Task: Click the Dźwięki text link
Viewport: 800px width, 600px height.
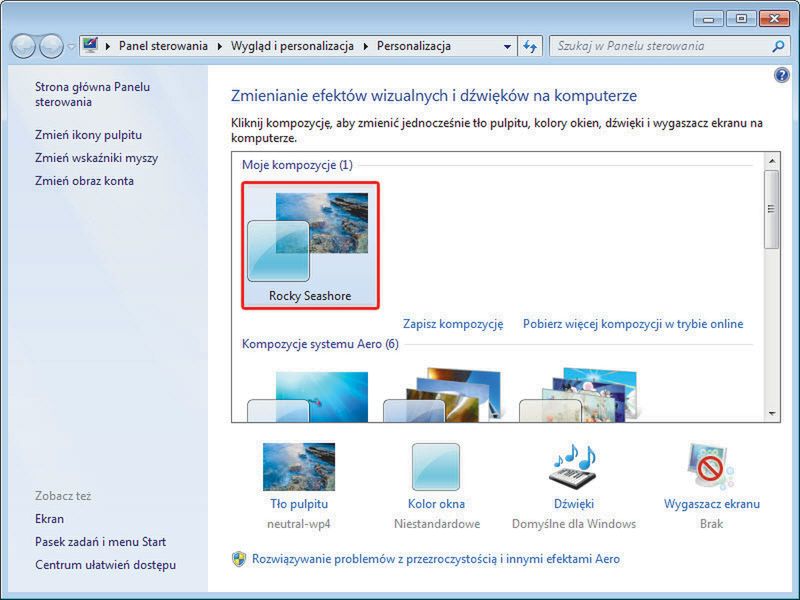Action: (574, 504)
